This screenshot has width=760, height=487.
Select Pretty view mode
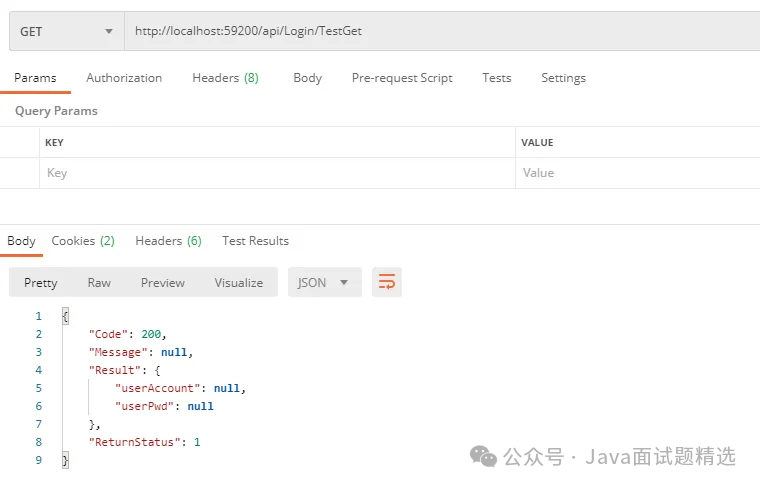[x=41, y=283]
